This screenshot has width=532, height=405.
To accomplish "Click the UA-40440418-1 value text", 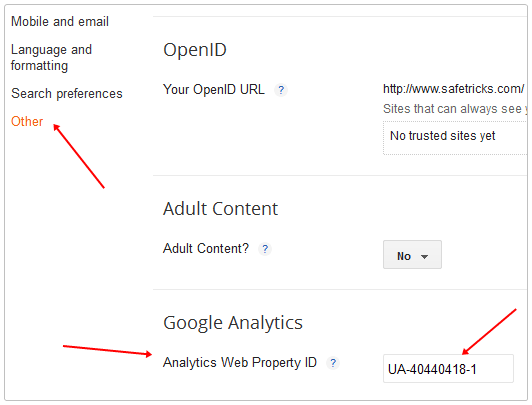I will [x=432, y=369].
